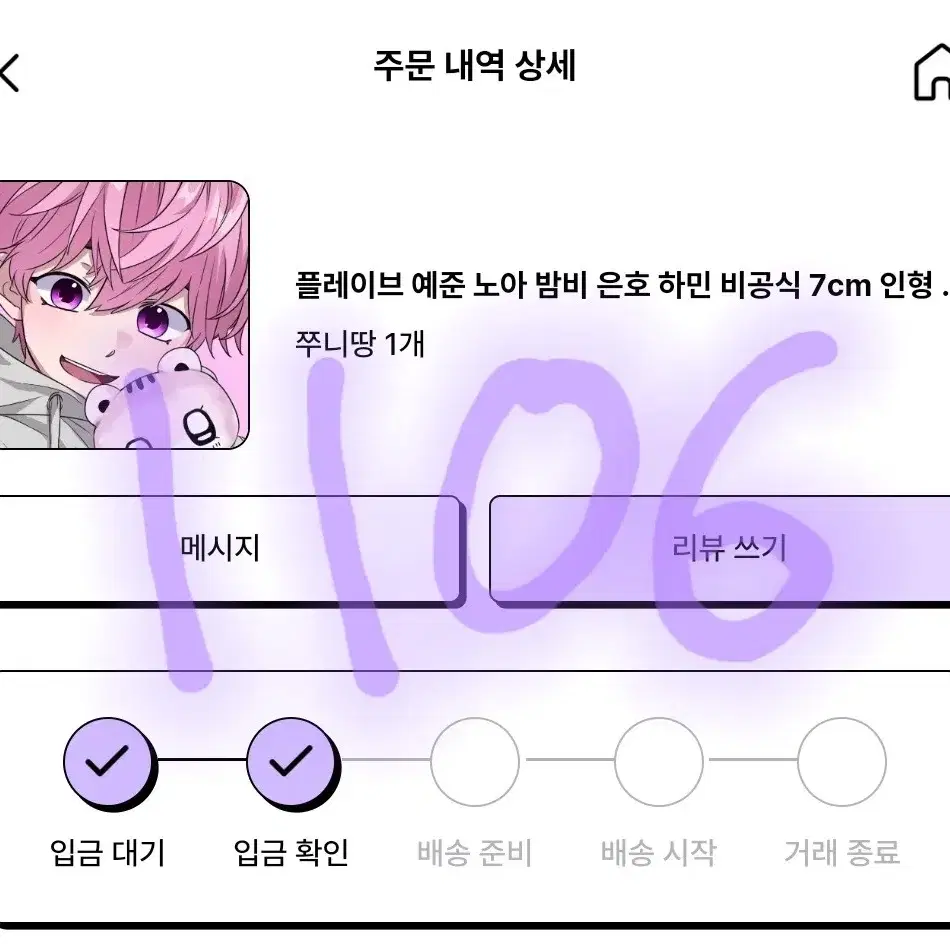Select the checked 입금 확인 step circle
Viewport: 950px width, 950px height.
[292, 762]
